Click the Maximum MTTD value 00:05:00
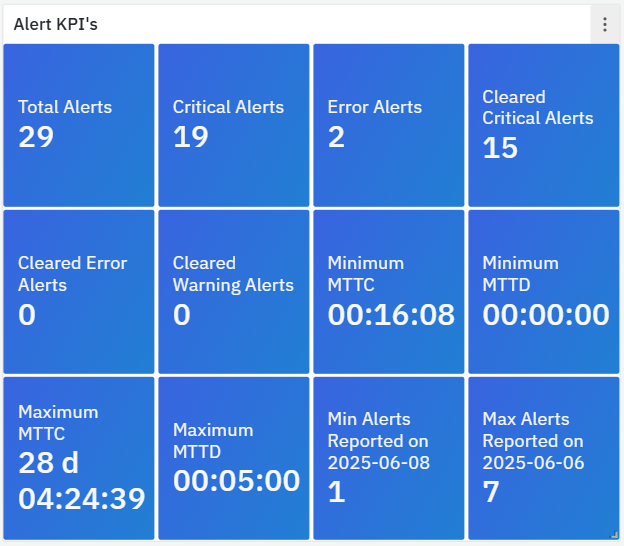 pyautogui.click(x=236, y=481)
